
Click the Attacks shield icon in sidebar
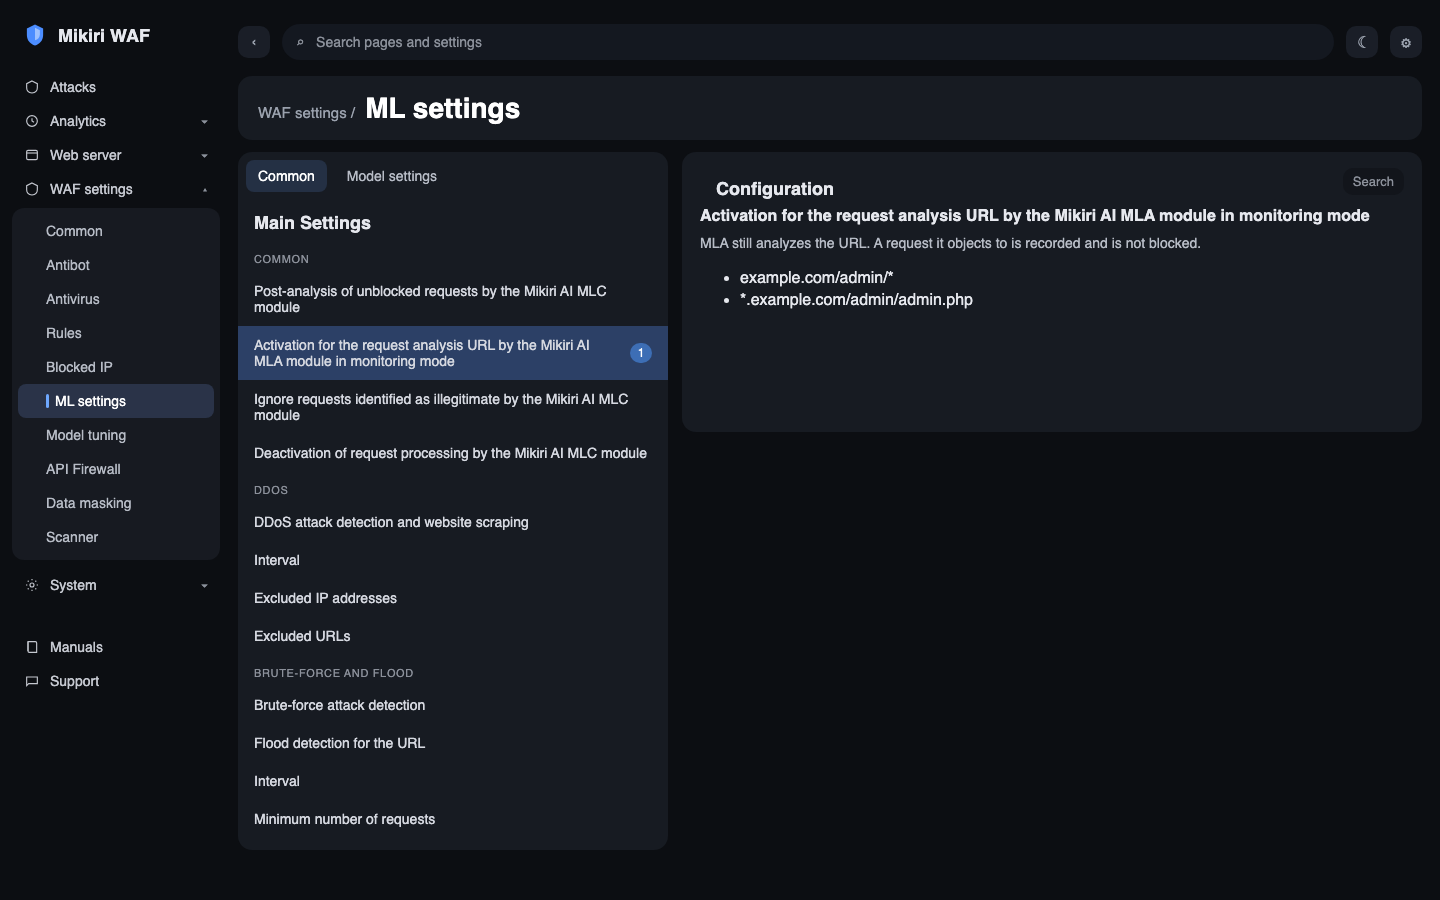[x=32, y=87]
